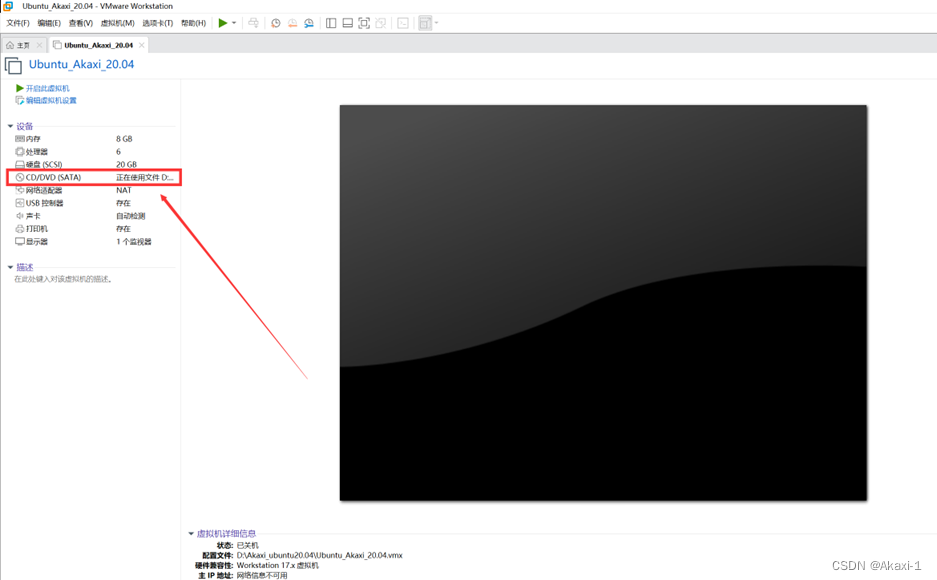The image size is (937, 580).
Task: Click the 20 GB disk size
Action: pyautogui.click(x=127, y=164)
